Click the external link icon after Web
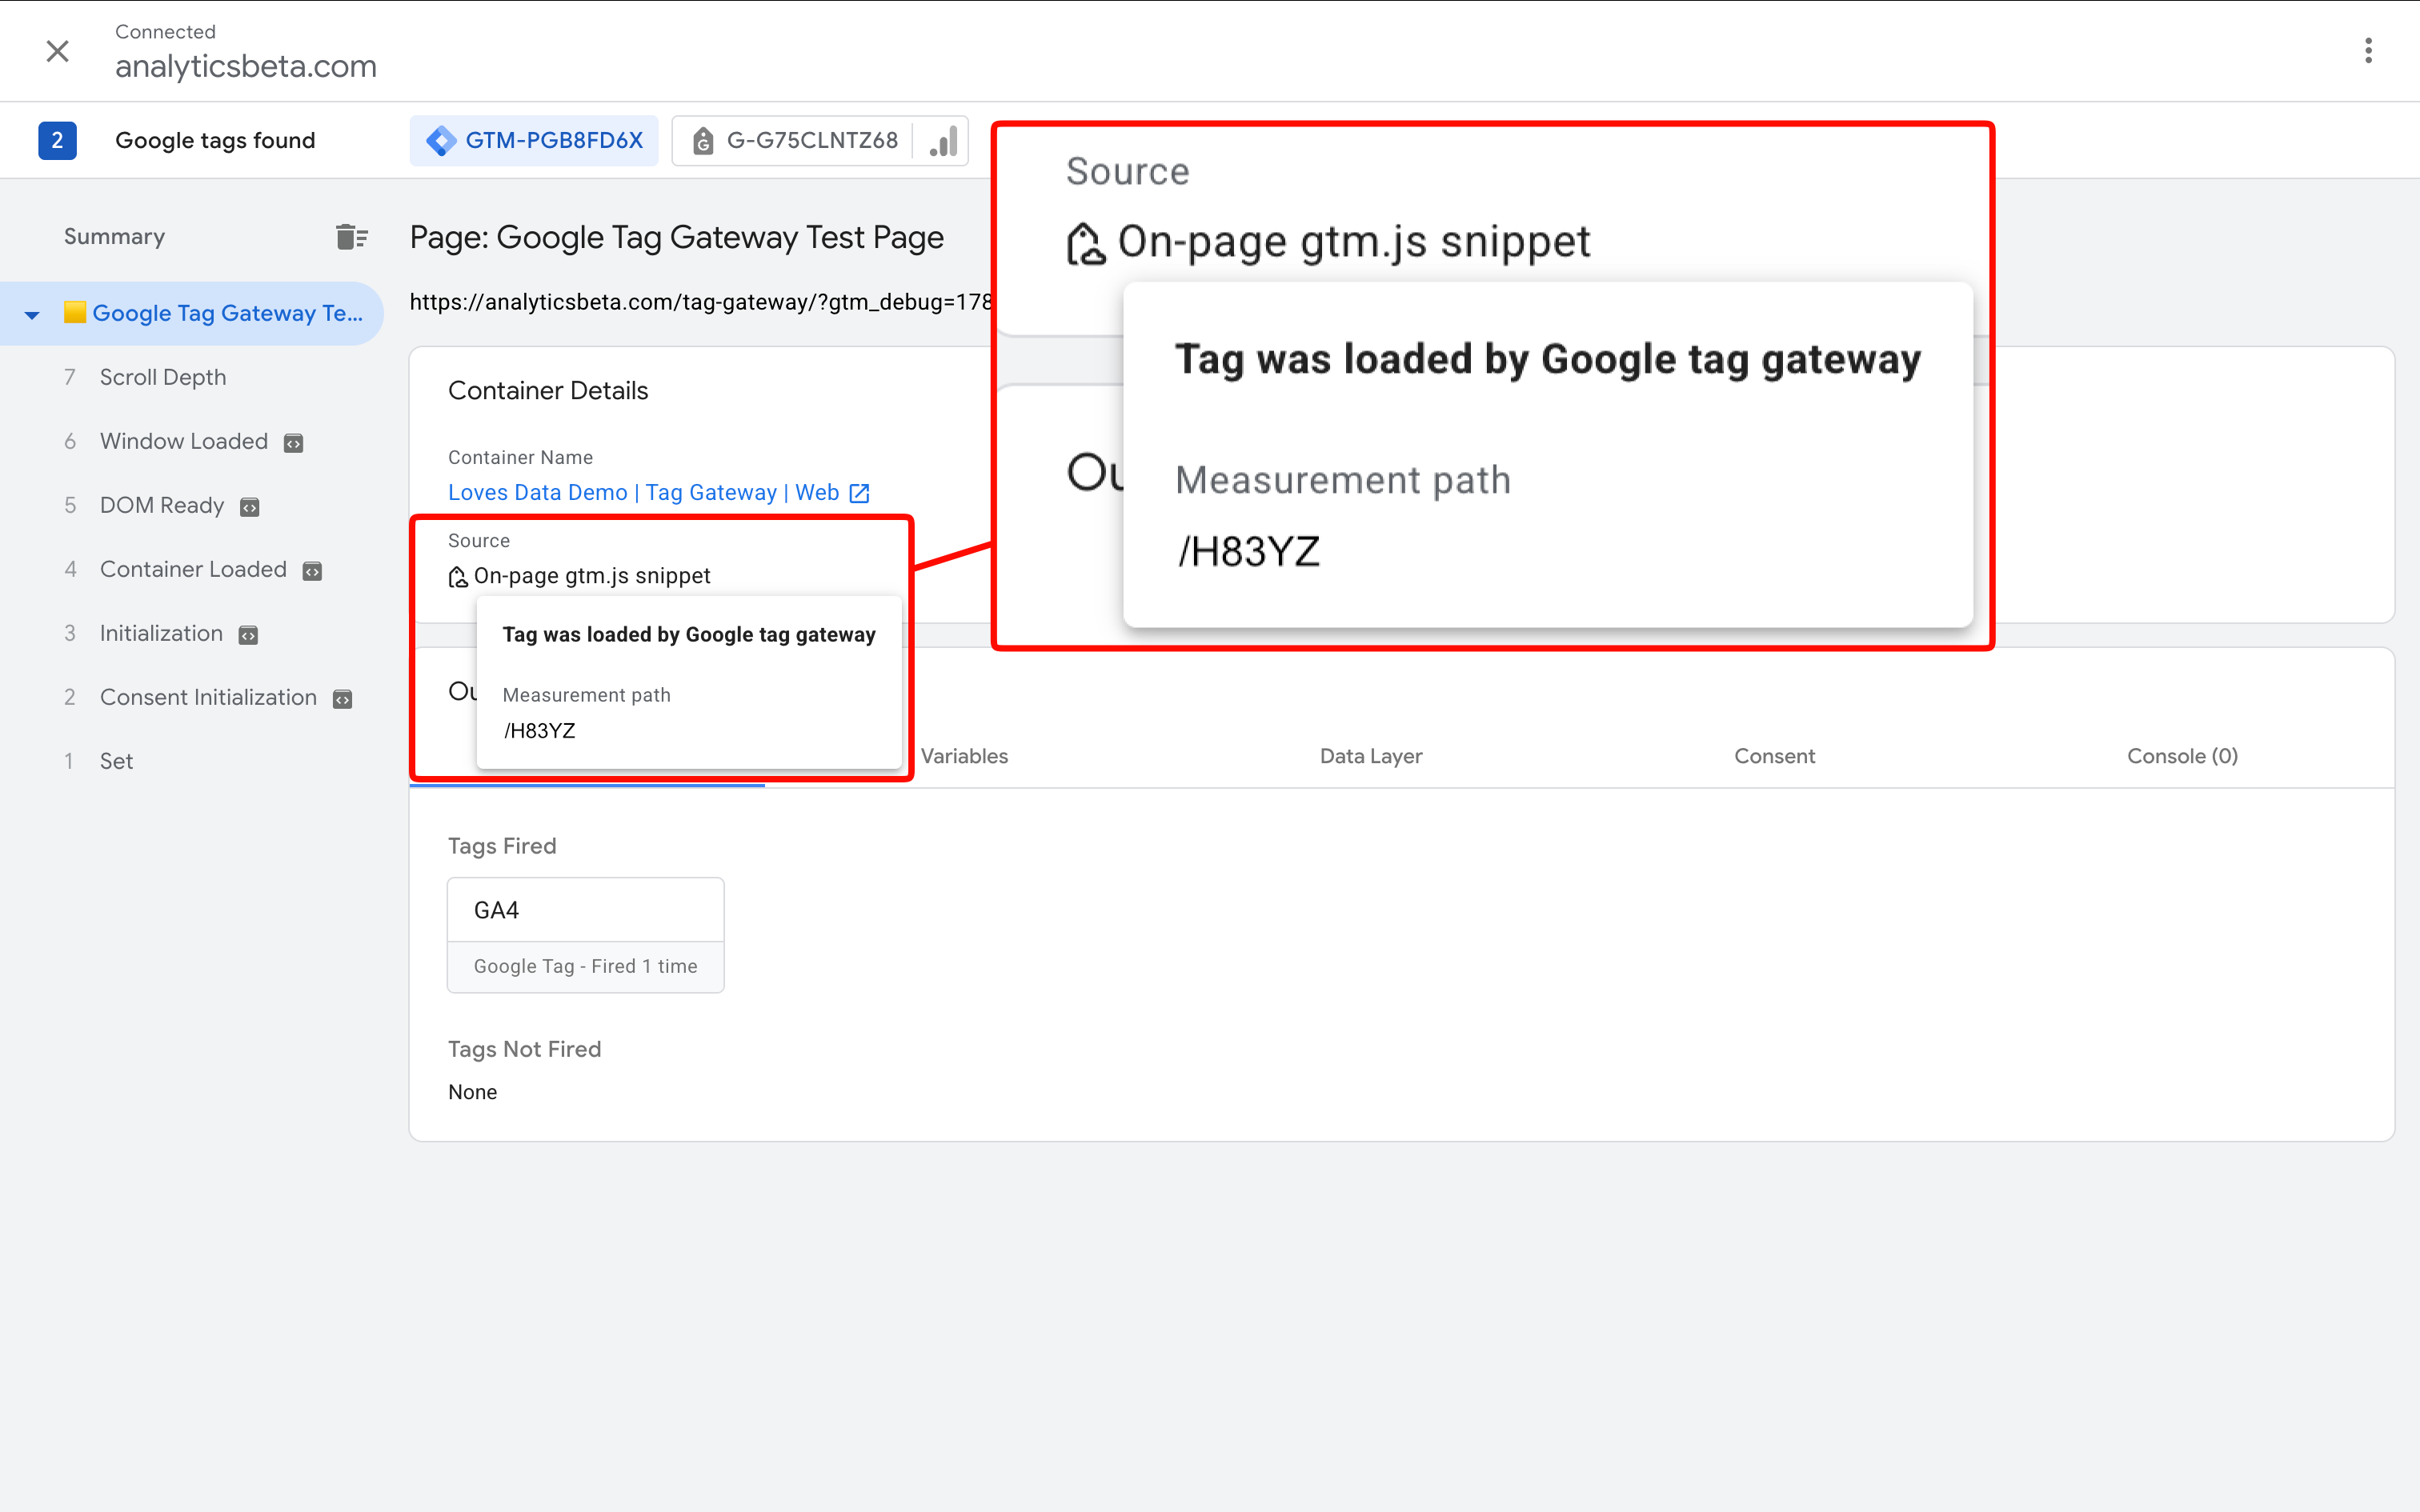2420x1512 pixels. tap(859, 493)
